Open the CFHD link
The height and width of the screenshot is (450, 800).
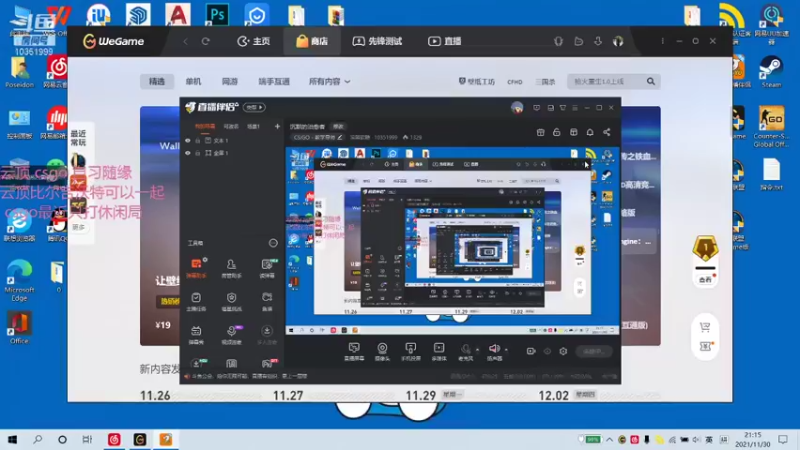[515, 82]
